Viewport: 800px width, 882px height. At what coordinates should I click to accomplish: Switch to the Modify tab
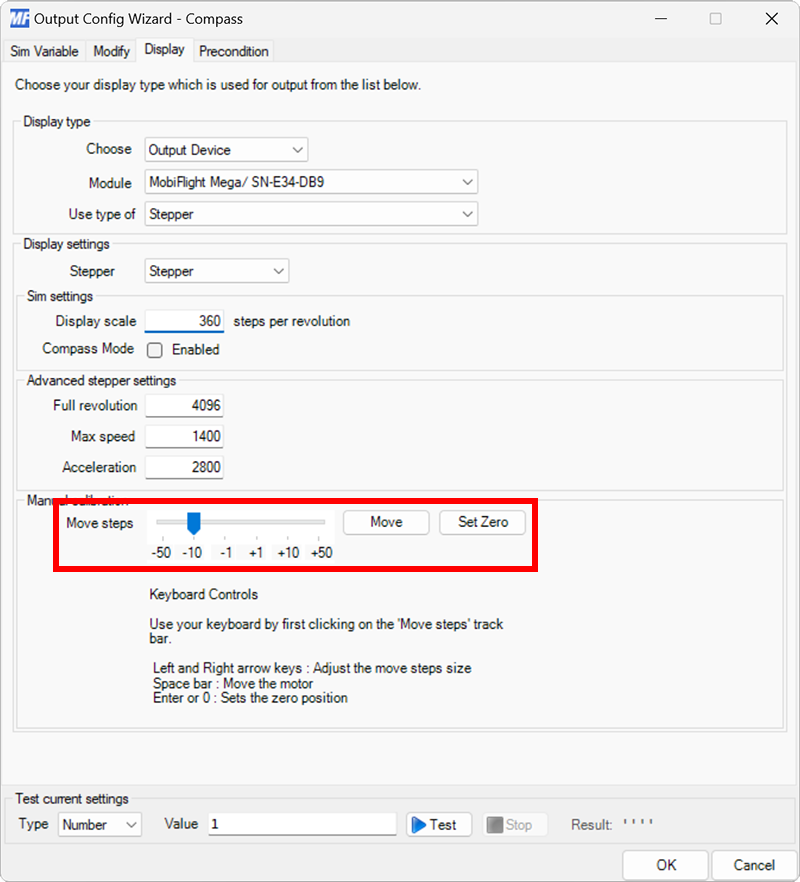111,51
